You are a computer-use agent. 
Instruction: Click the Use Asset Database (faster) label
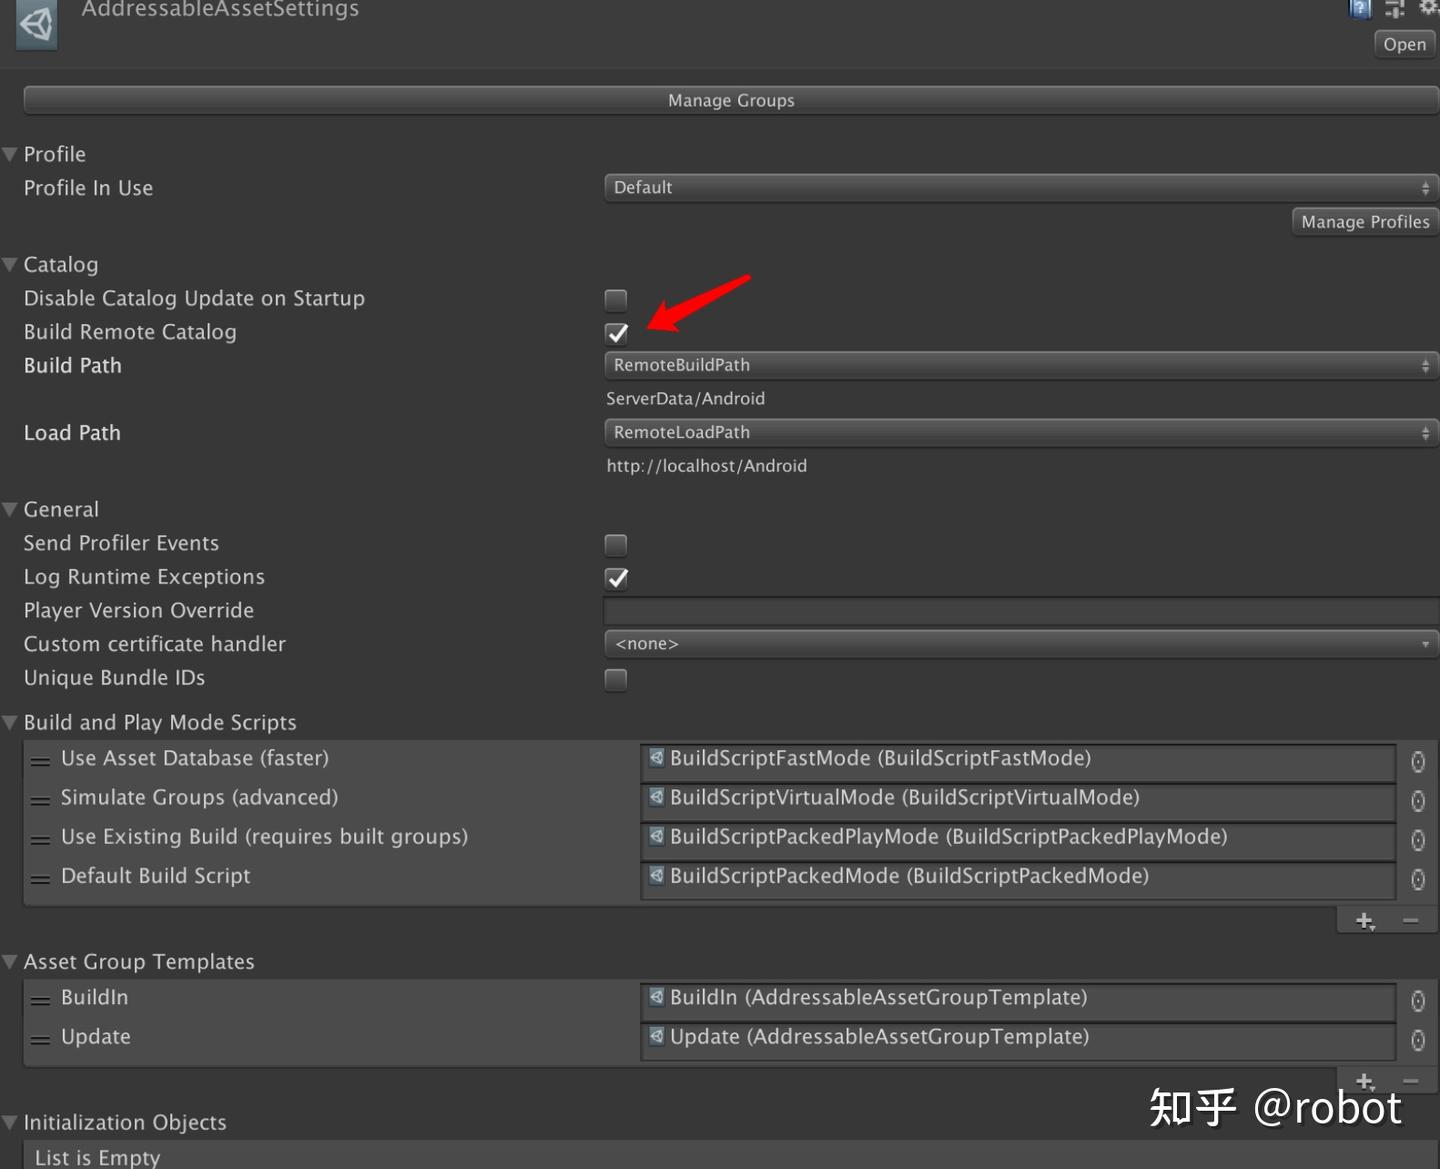[x=195, y=759]
